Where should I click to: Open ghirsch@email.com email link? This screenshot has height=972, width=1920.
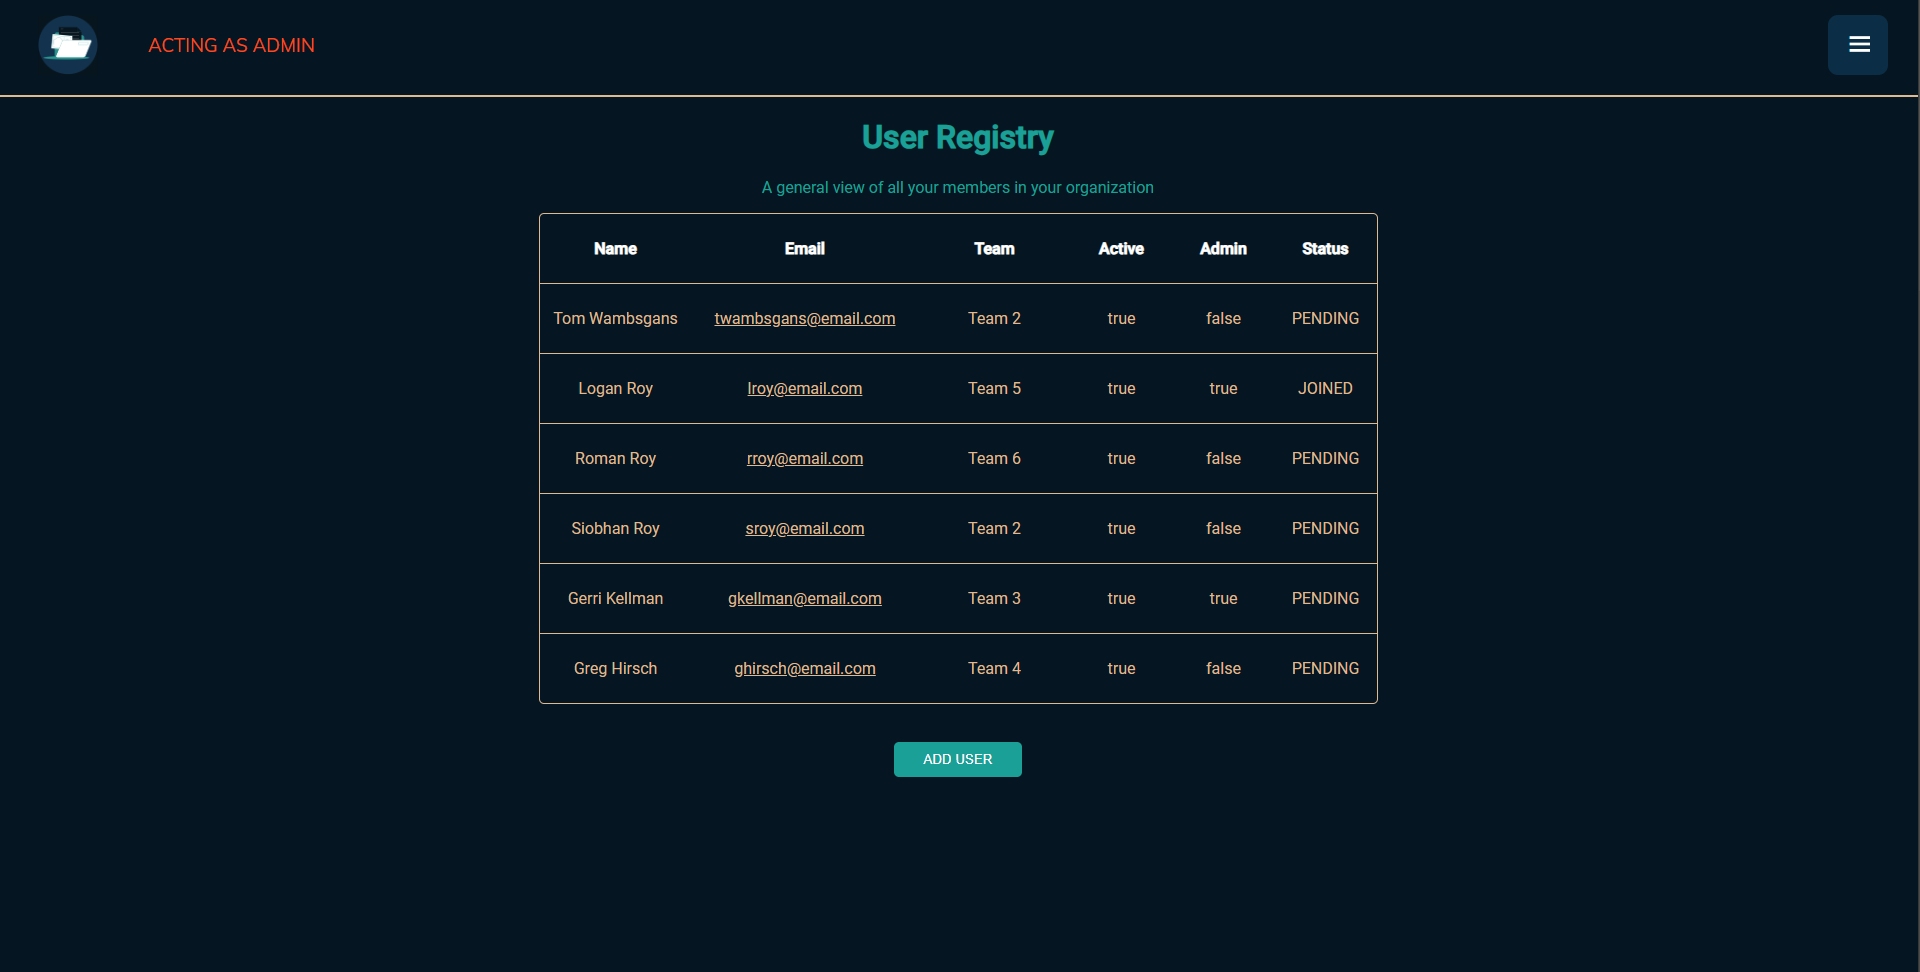[x=804, y=668]
